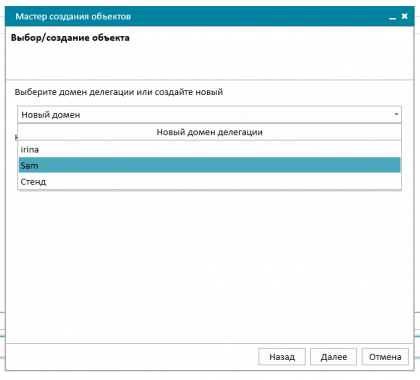420x380 pixels.
Task: Click the Выберите домен делегации label text
Action: (x=119, y=92)
